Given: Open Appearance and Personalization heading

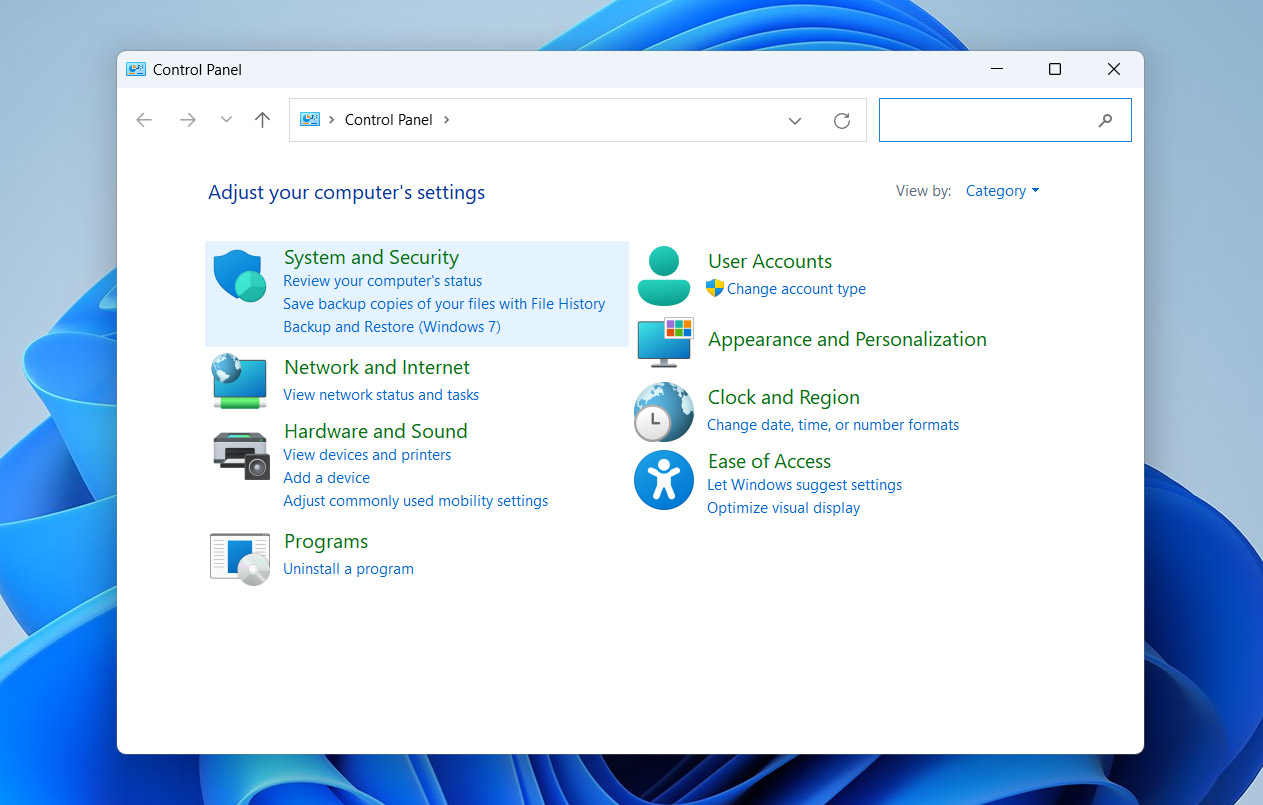Looking at the screenshot, I should (x=847, y=339).
